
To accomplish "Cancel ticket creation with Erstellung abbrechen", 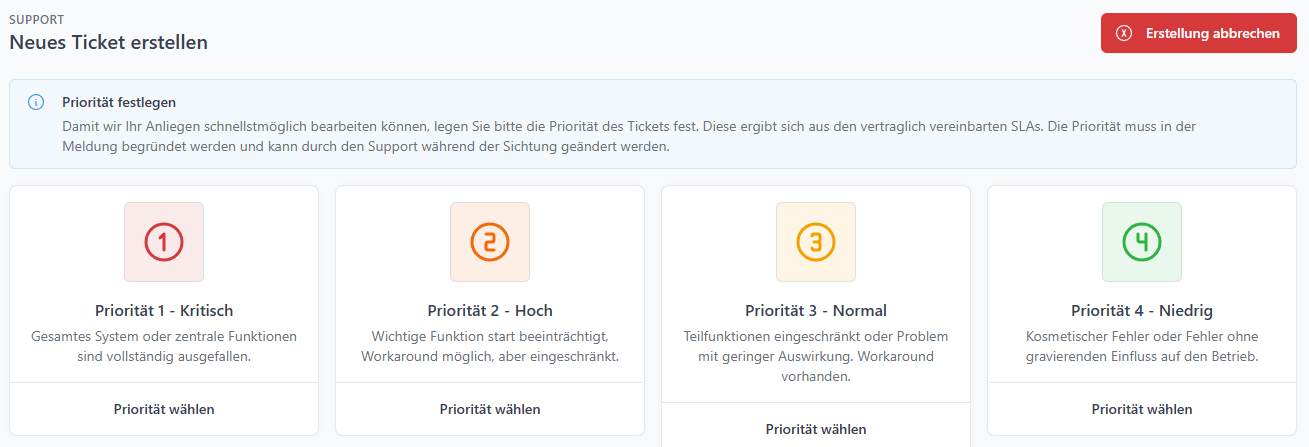I will 1198,33.
